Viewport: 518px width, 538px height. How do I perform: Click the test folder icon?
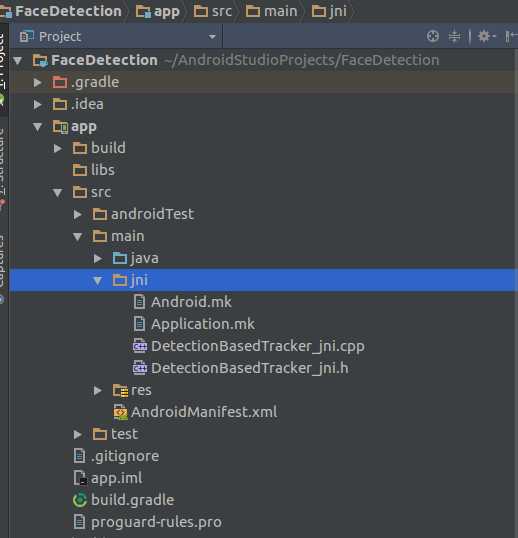click(100, 434)
